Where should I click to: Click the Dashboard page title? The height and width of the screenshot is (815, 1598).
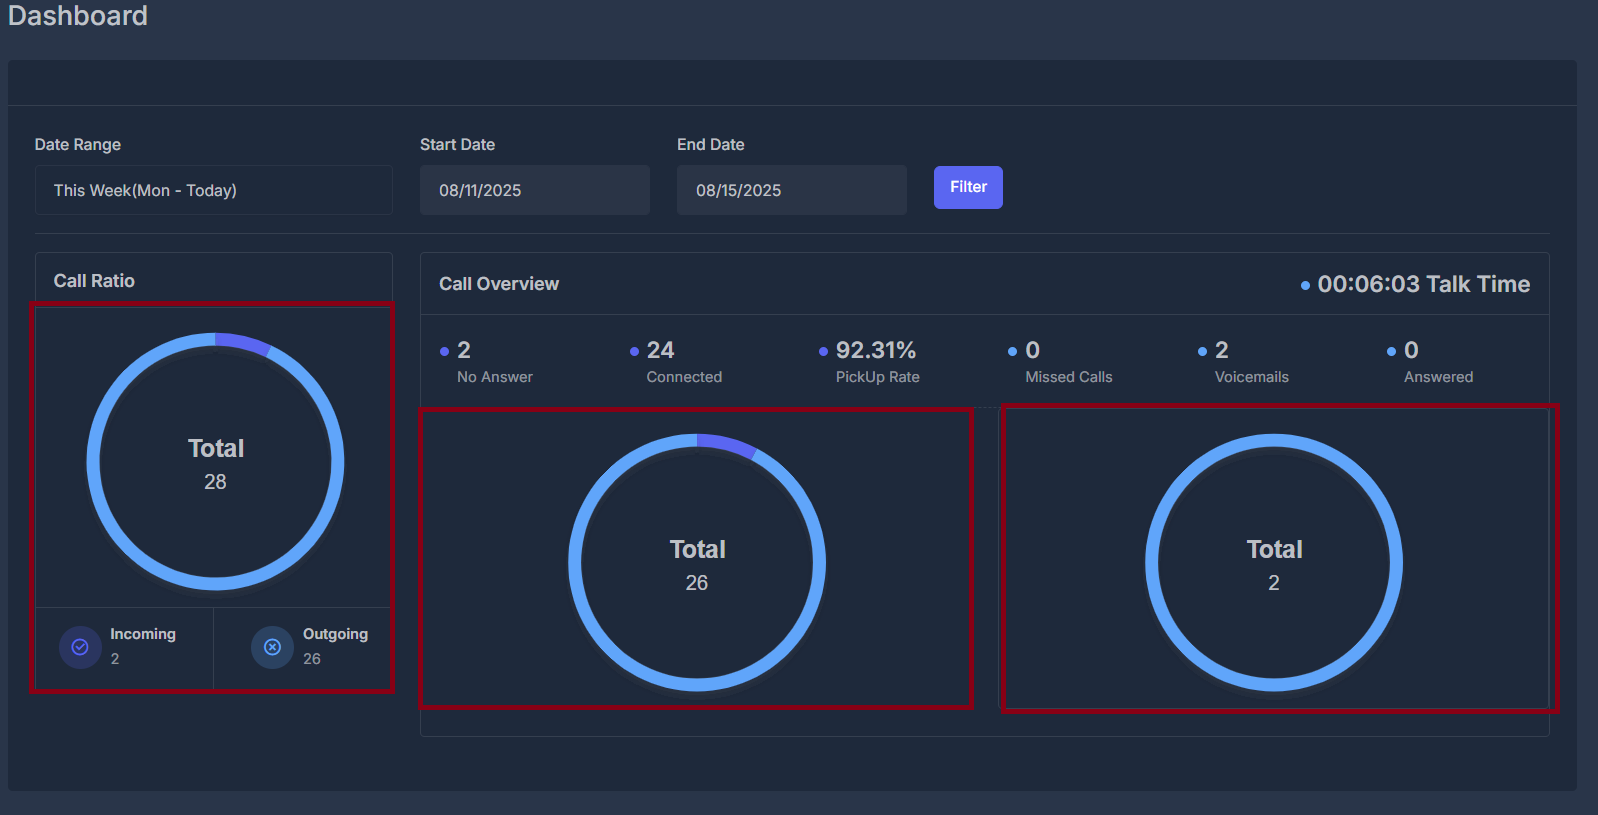pyautogui.click(x=78, y=16)
